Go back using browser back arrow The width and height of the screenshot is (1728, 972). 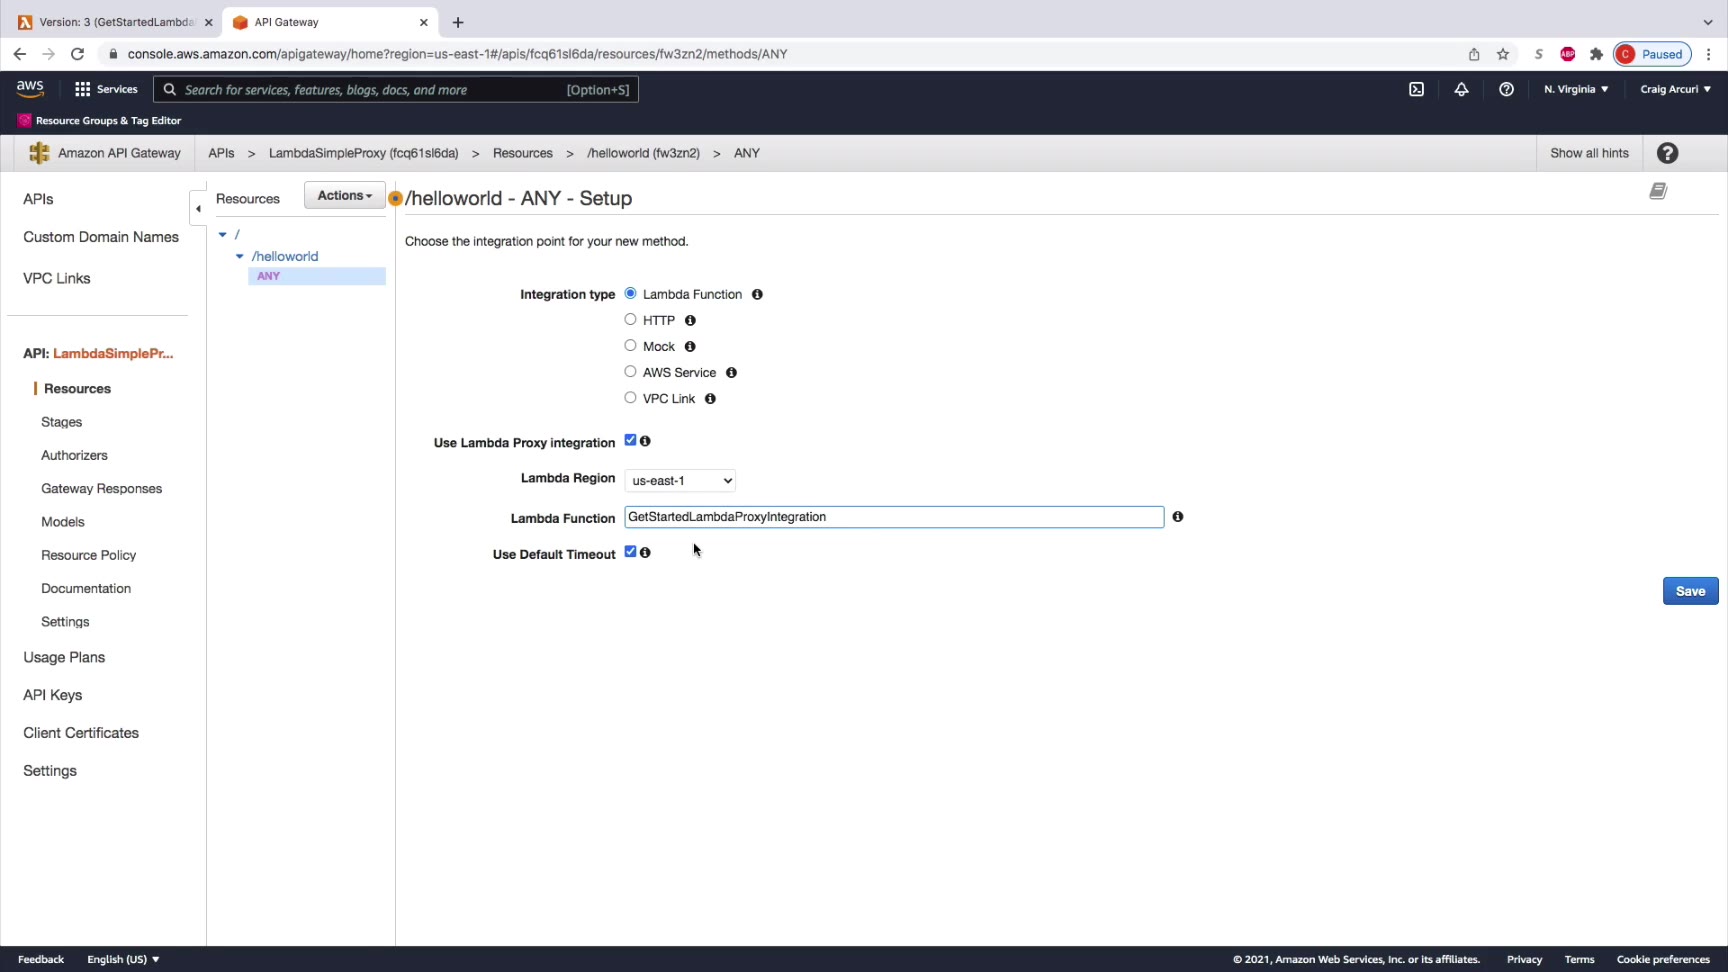(20, 54)
